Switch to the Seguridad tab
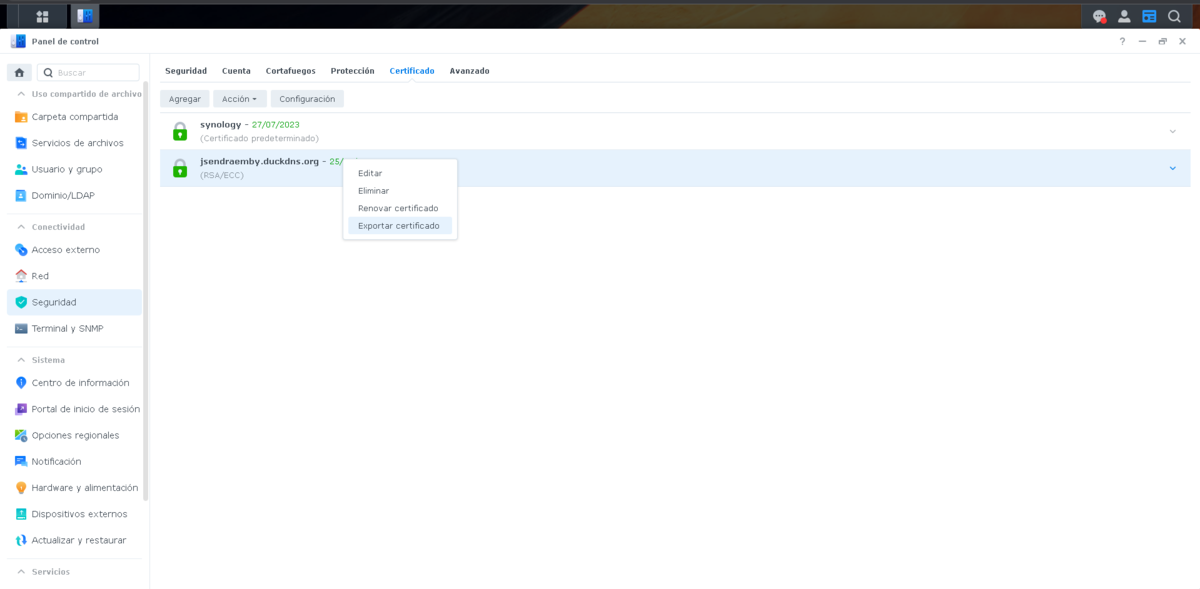The width and height of the screenshot is (1200, 589). tap(186, 71)
